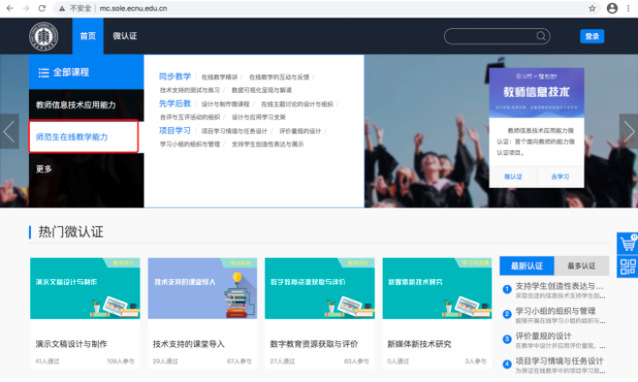Screen dimensions: 638x382
Task: Open 设计与制作微课程 link
Action: (x=225, y=104)
